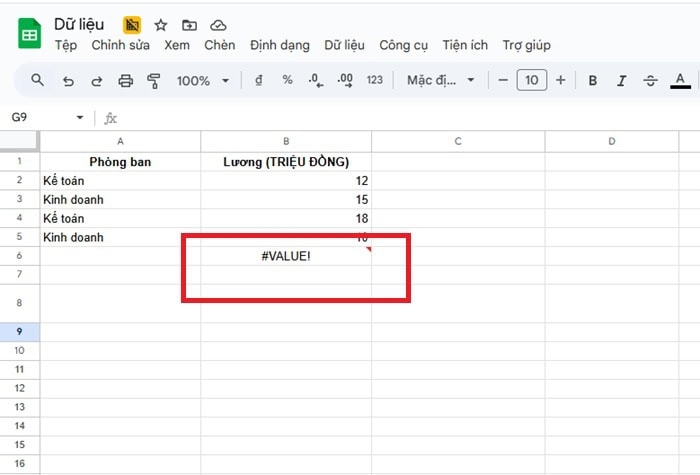The height and width of the screenshot is (475, 700).
Task: Star the Dữ liệu document
Action: click(161, 25)
